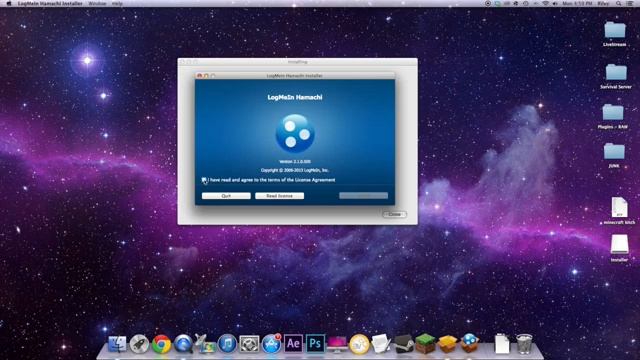Open the Window menu
This screenshot has height=360, width=640.
tap(97, 3)
